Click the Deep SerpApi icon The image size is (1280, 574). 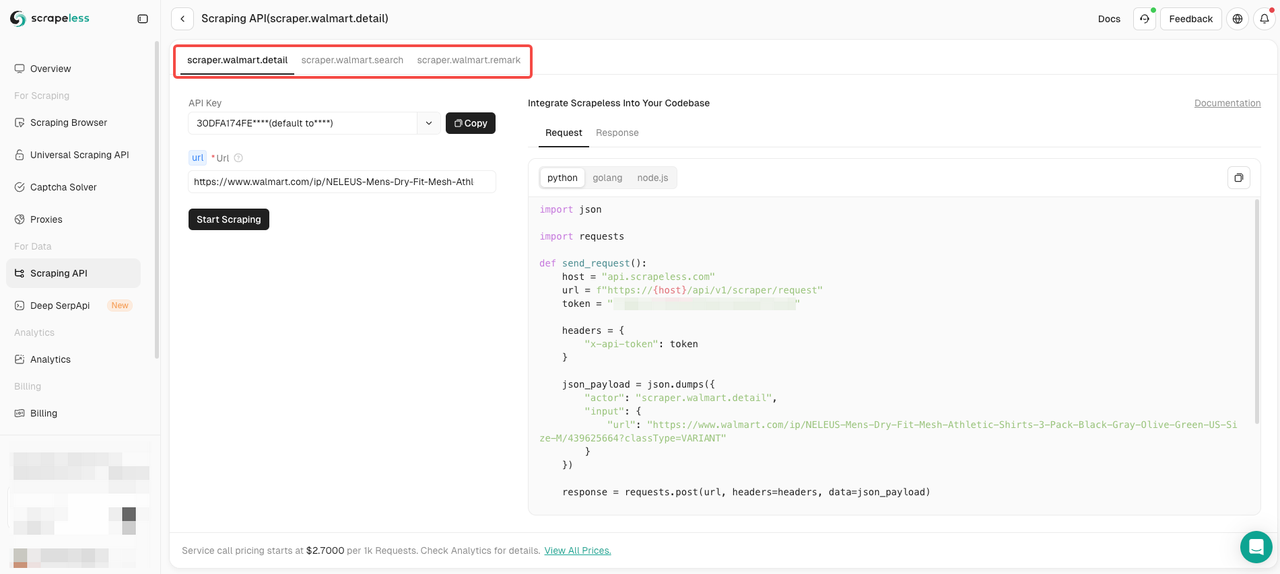[x=20, y=305]
